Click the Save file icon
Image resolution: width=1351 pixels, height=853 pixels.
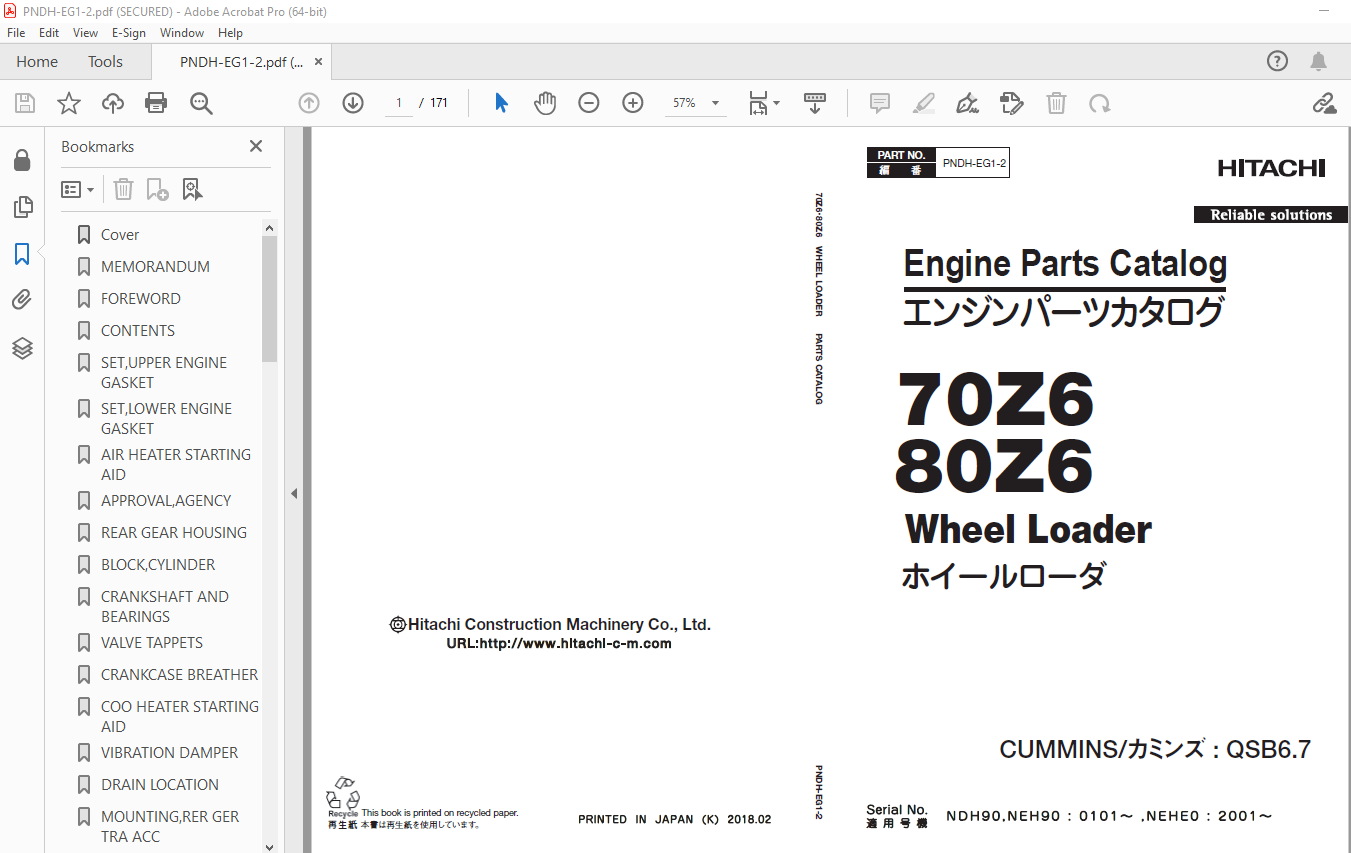point(25,103)
